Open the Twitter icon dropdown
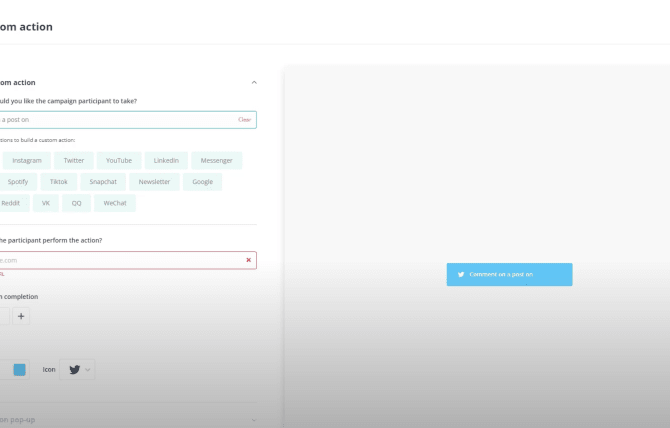This screenshot has width=670, height=428. click(77, 369)
